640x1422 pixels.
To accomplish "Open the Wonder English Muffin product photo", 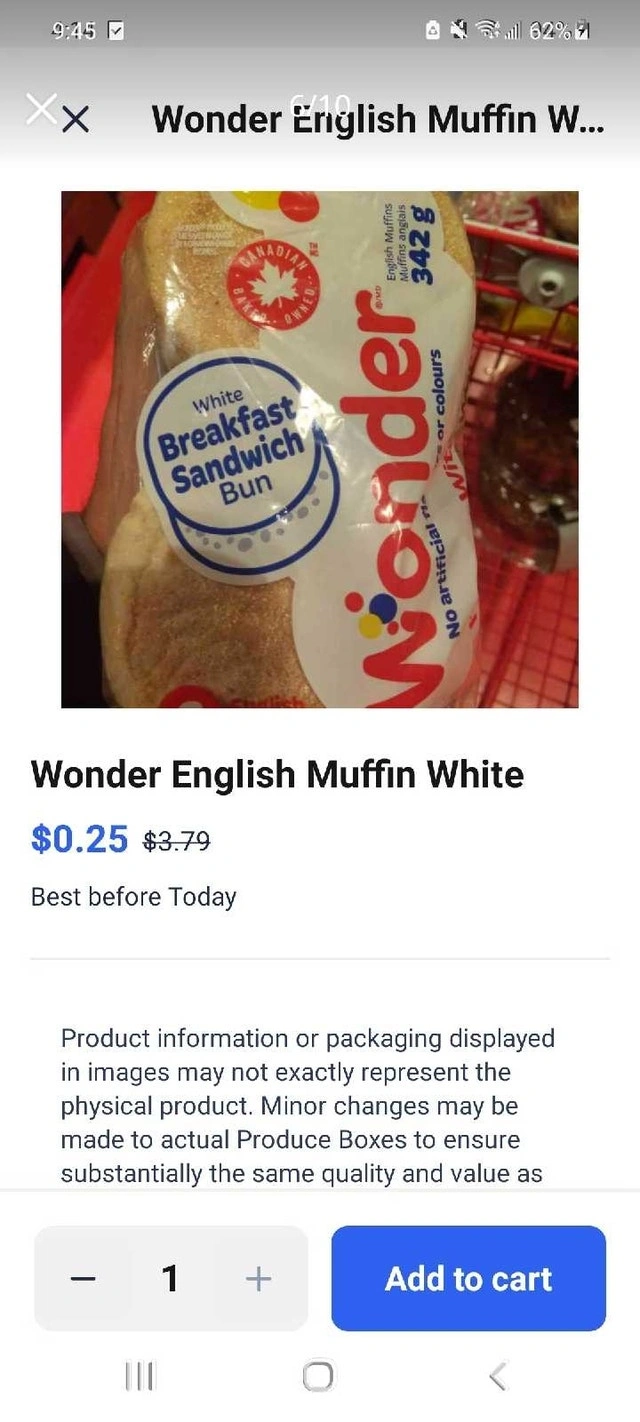I will coord(320,449).
